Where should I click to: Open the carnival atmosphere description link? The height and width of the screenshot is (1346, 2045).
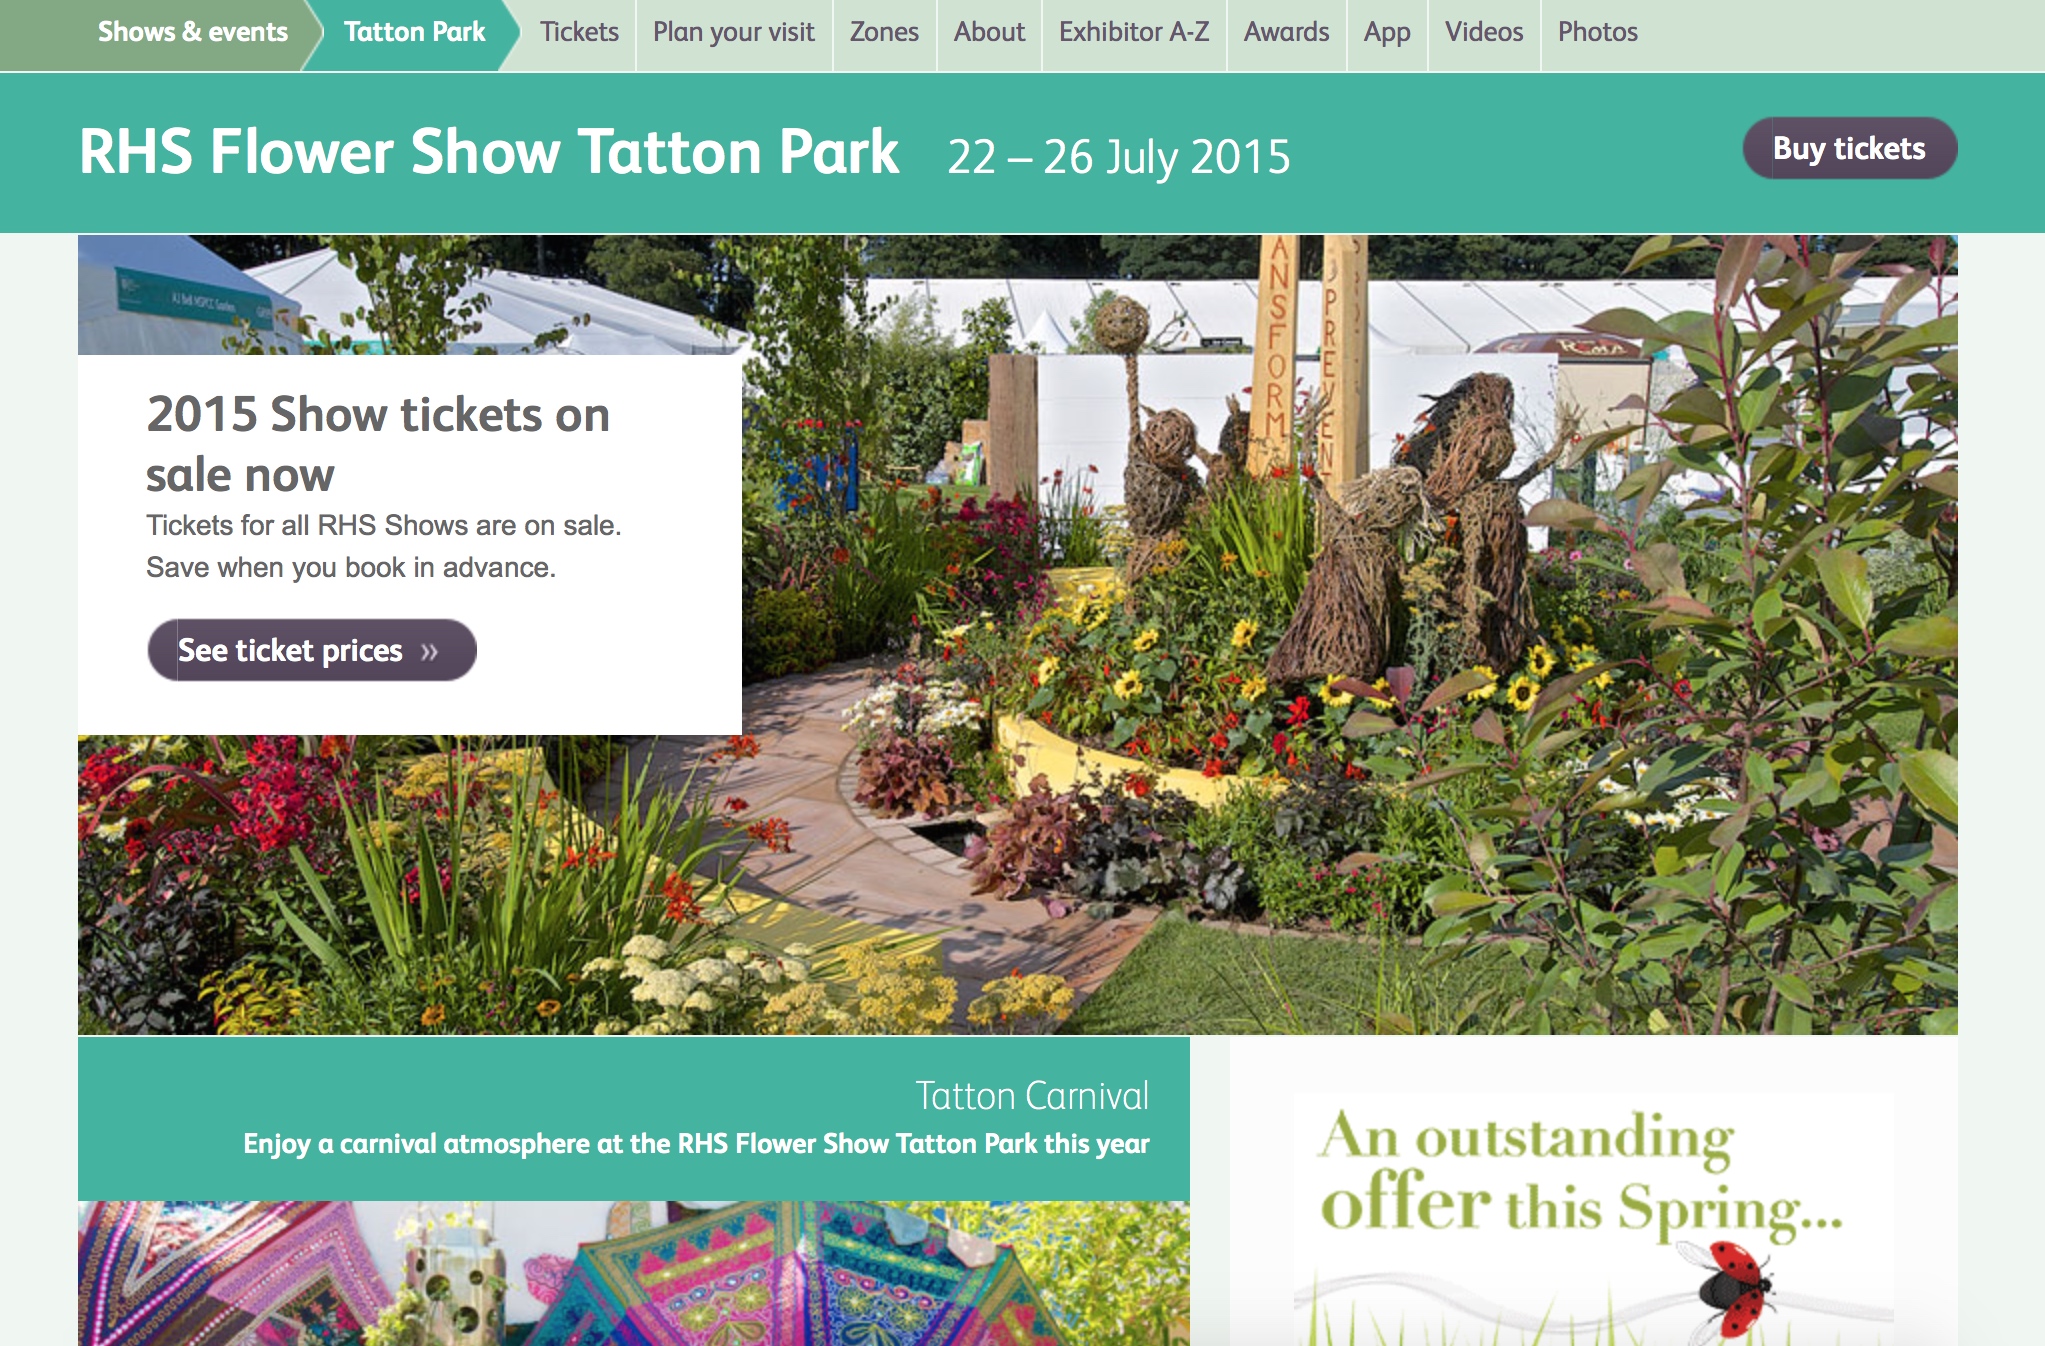tap(696, 1143)
